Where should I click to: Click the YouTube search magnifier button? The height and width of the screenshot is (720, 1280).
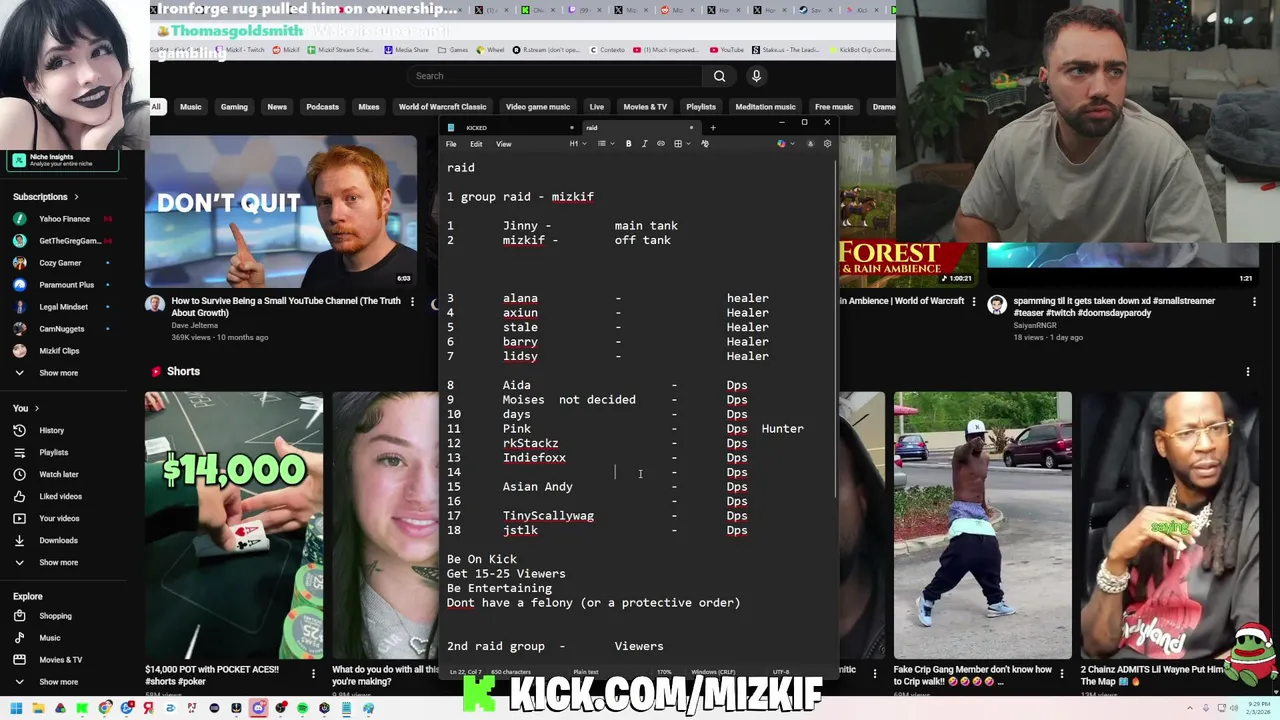click(719, 76)
